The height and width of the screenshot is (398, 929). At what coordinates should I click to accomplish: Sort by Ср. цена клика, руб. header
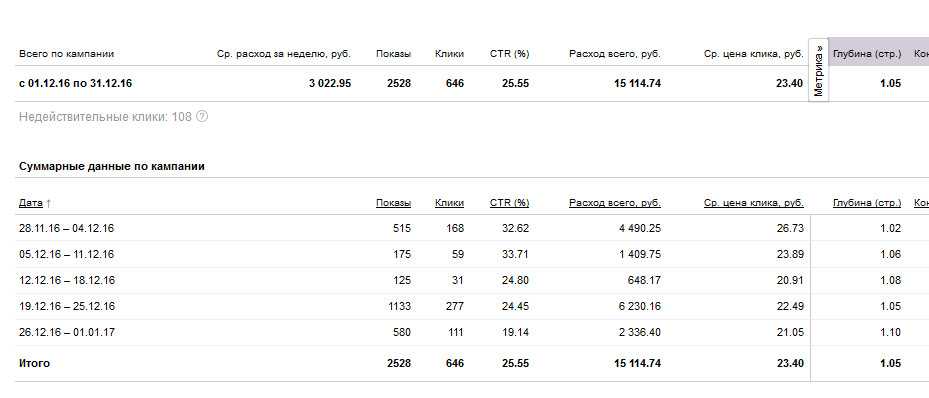click(x=754, y=203)
